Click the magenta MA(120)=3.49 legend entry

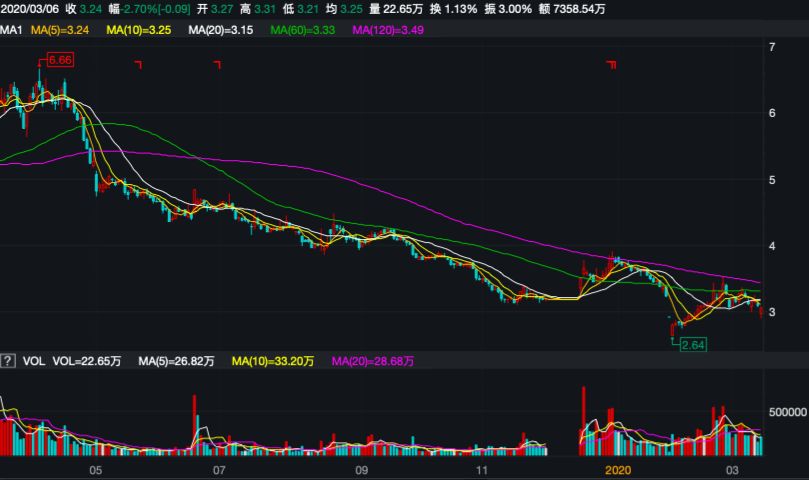click(390, 30)
